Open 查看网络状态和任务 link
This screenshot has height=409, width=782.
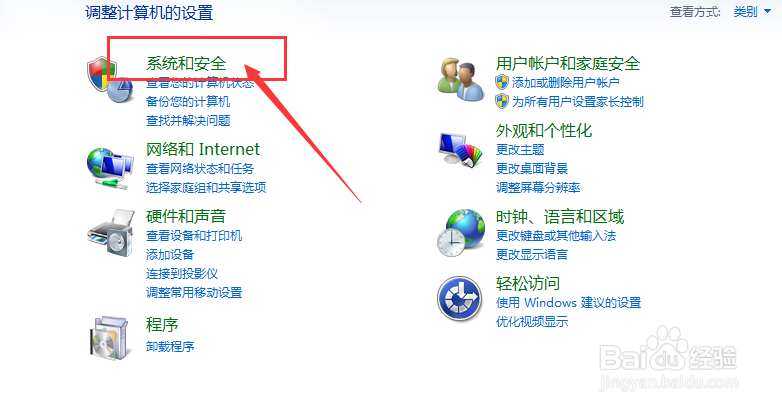[200, 169]
